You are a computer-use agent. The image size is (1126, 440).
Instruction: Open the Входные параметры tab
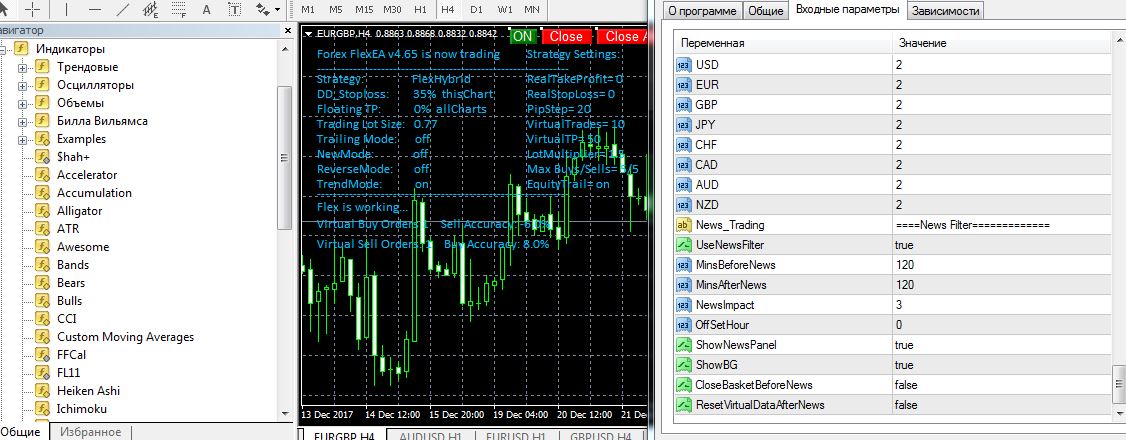[847, 9]
